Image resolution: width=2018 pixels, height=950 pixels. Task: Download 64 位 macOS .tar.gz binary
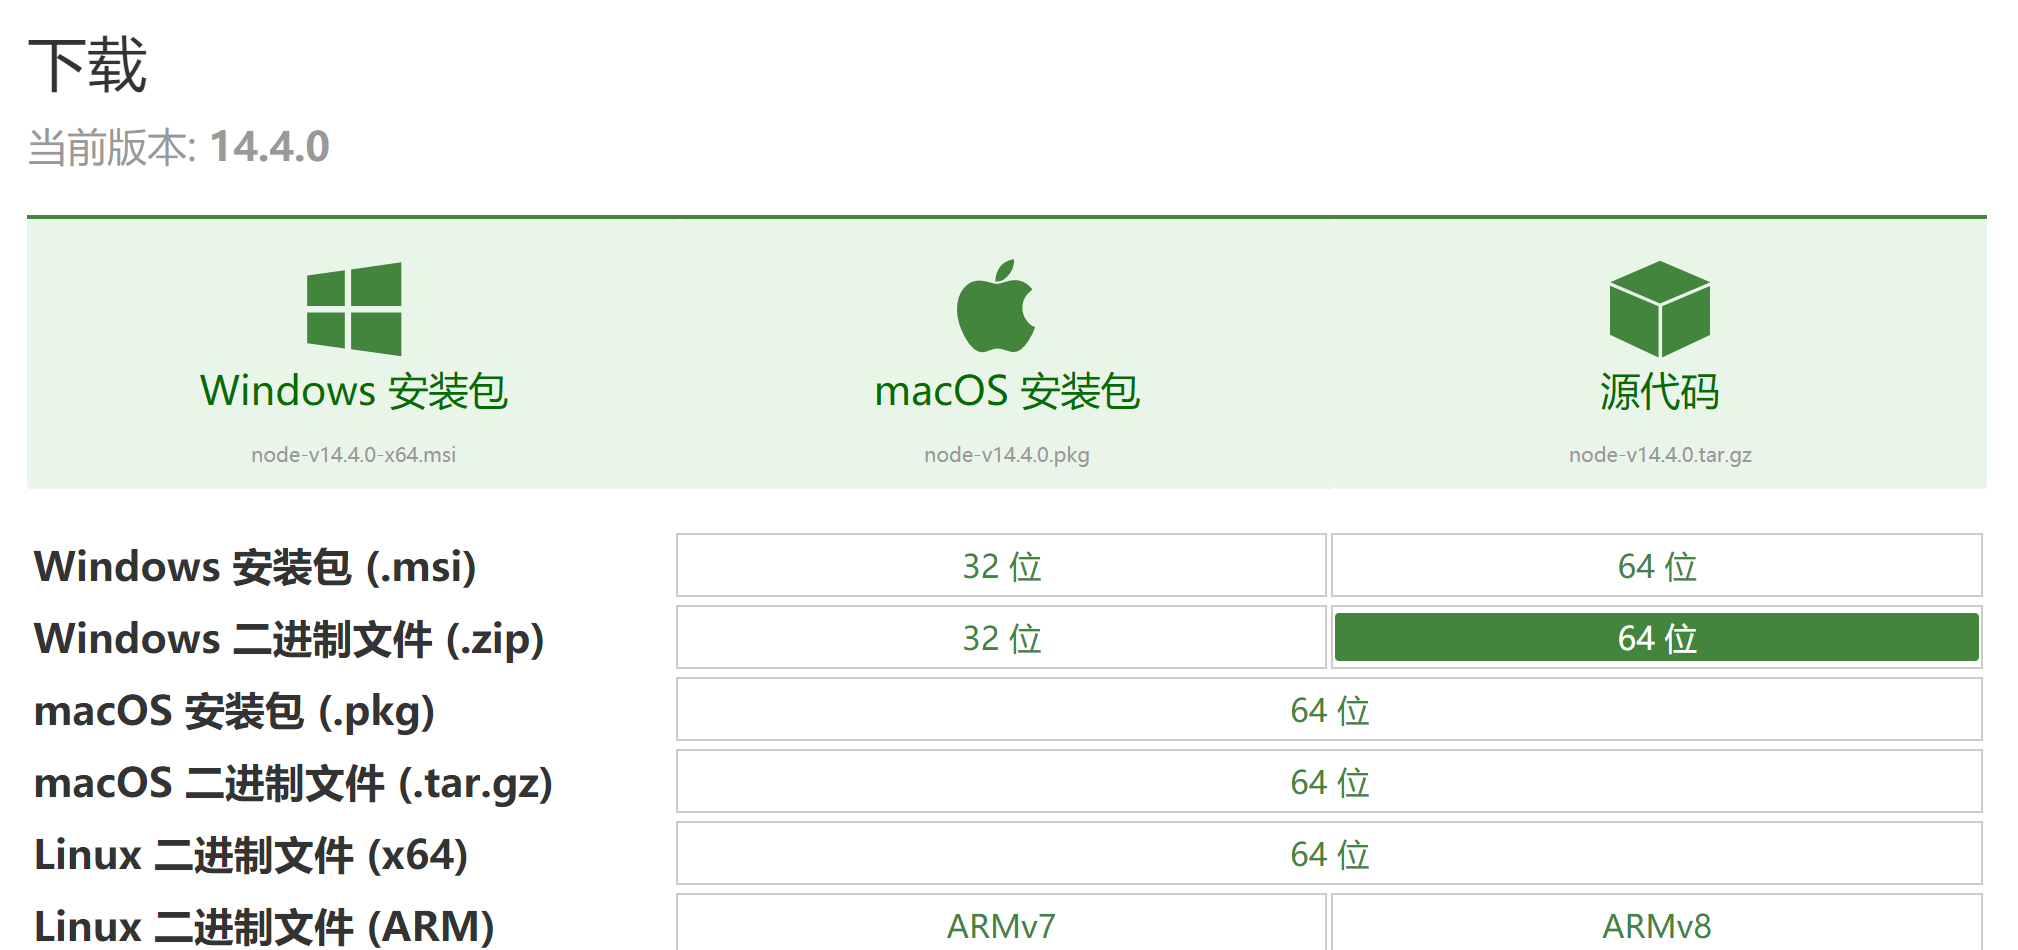click(1329, 782)
